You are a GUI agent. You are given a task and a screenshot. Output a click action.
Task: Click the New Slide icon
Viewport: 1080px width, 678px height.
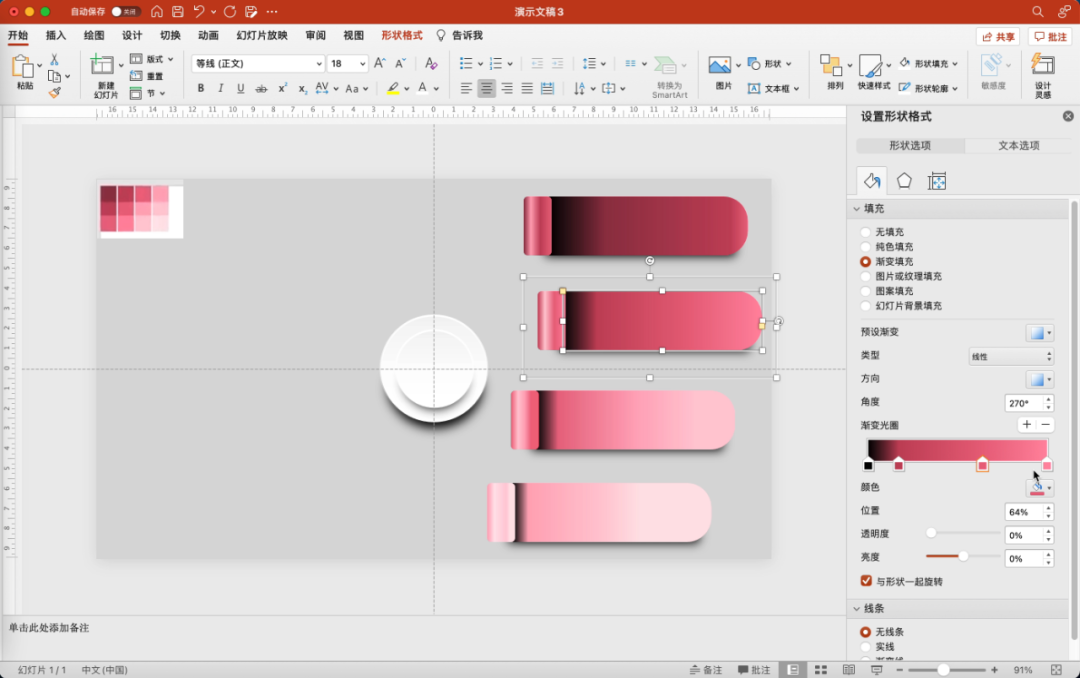(x=102, y=65)
